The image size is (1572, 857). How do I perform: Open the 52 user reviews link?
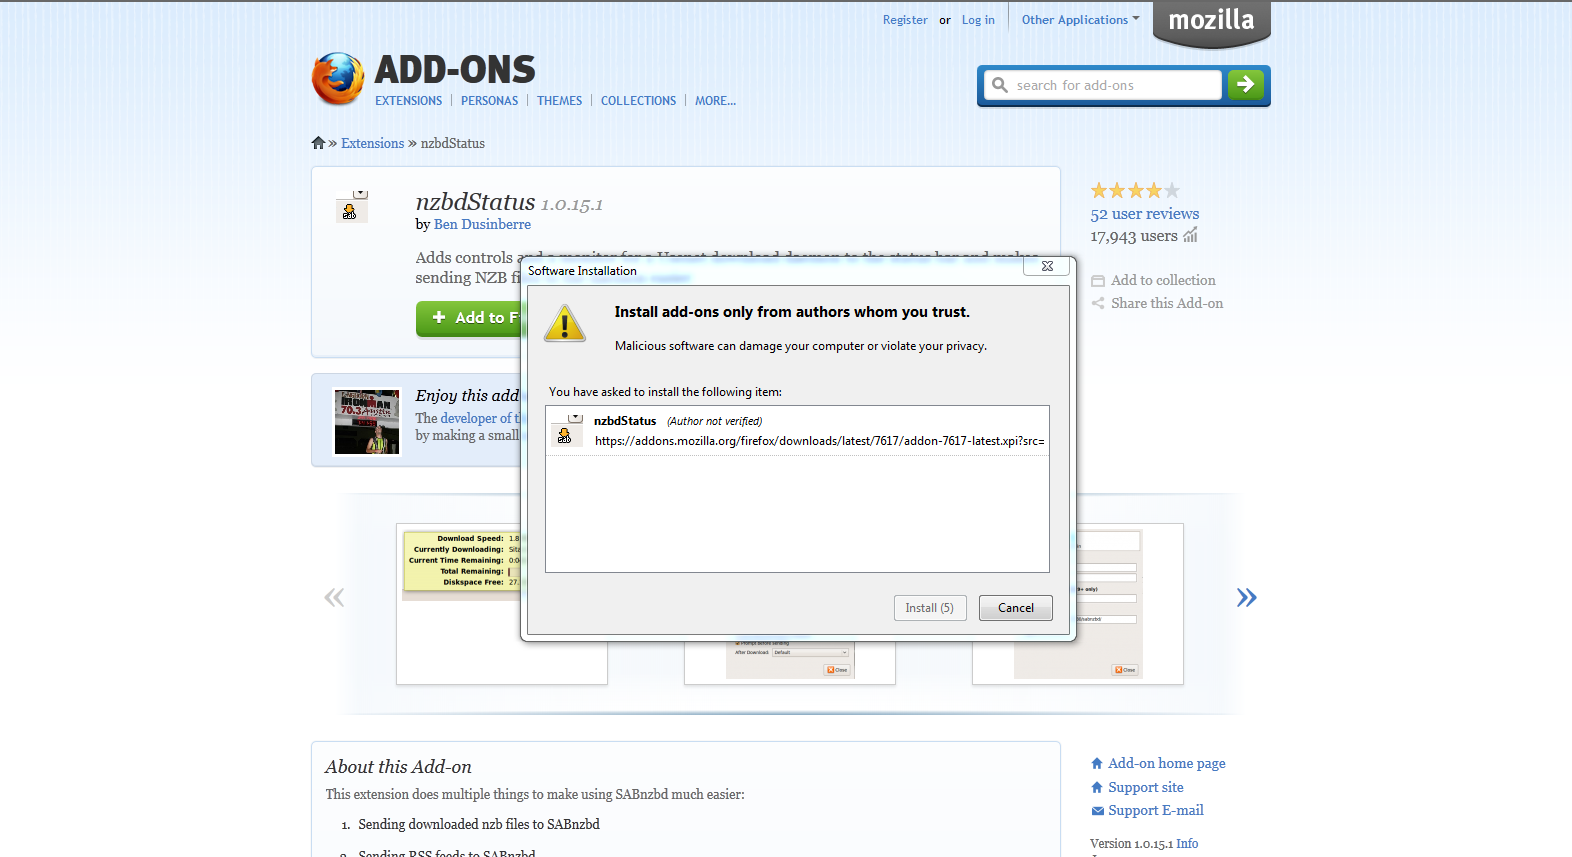(x=1144, y=214)
